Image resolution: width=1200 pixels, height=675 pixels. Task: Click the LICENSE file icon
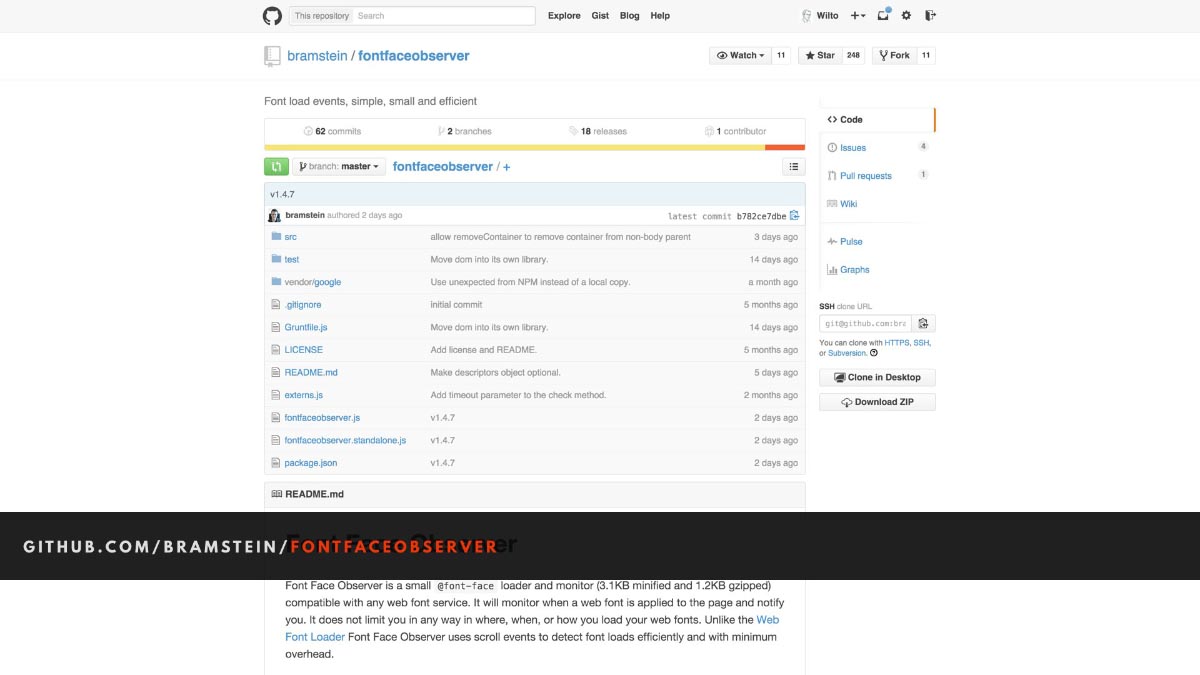pos(276,350)
